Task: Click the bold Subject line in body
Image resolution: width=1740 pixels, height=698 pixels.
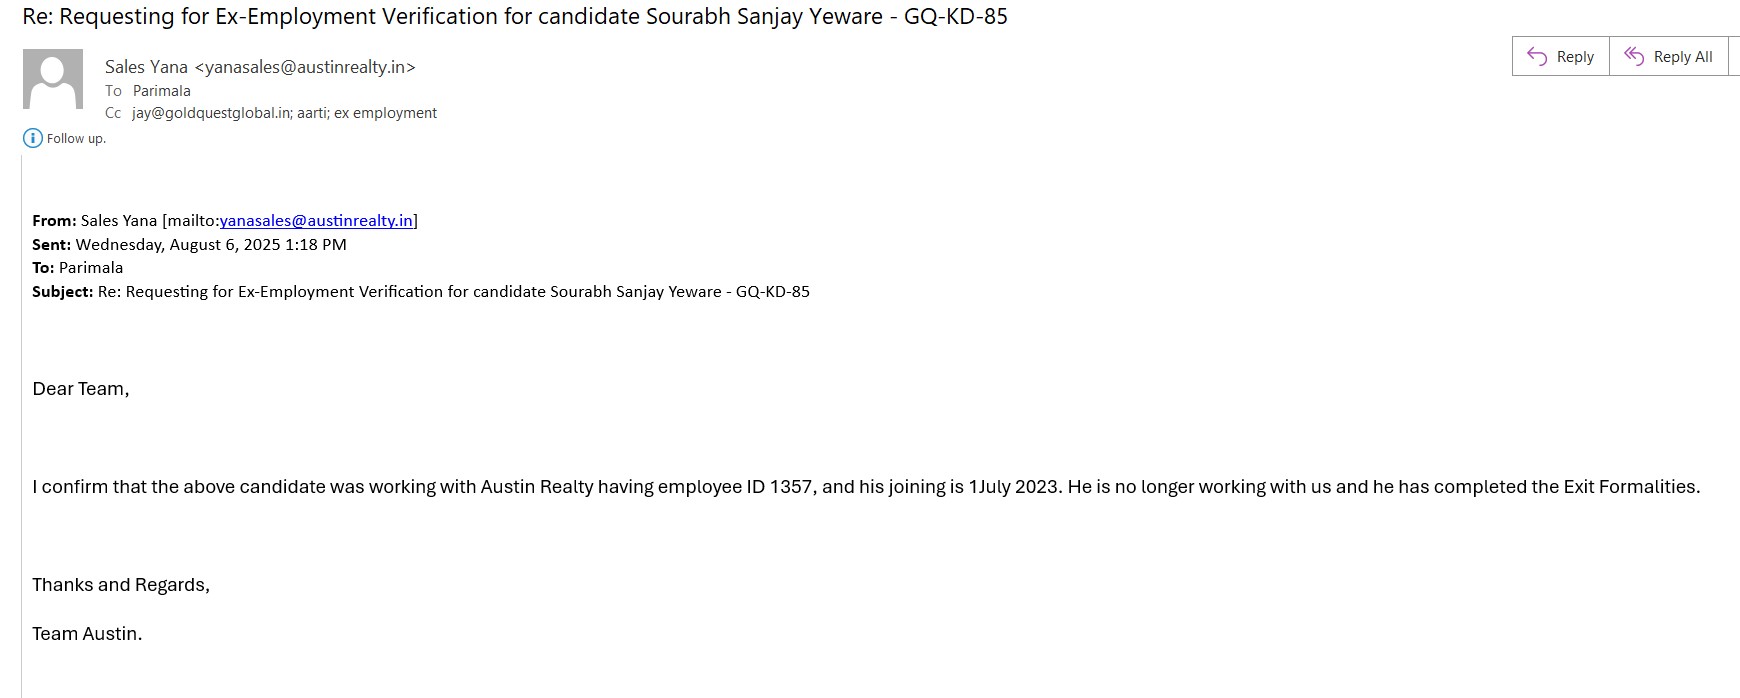Action: 420,292
